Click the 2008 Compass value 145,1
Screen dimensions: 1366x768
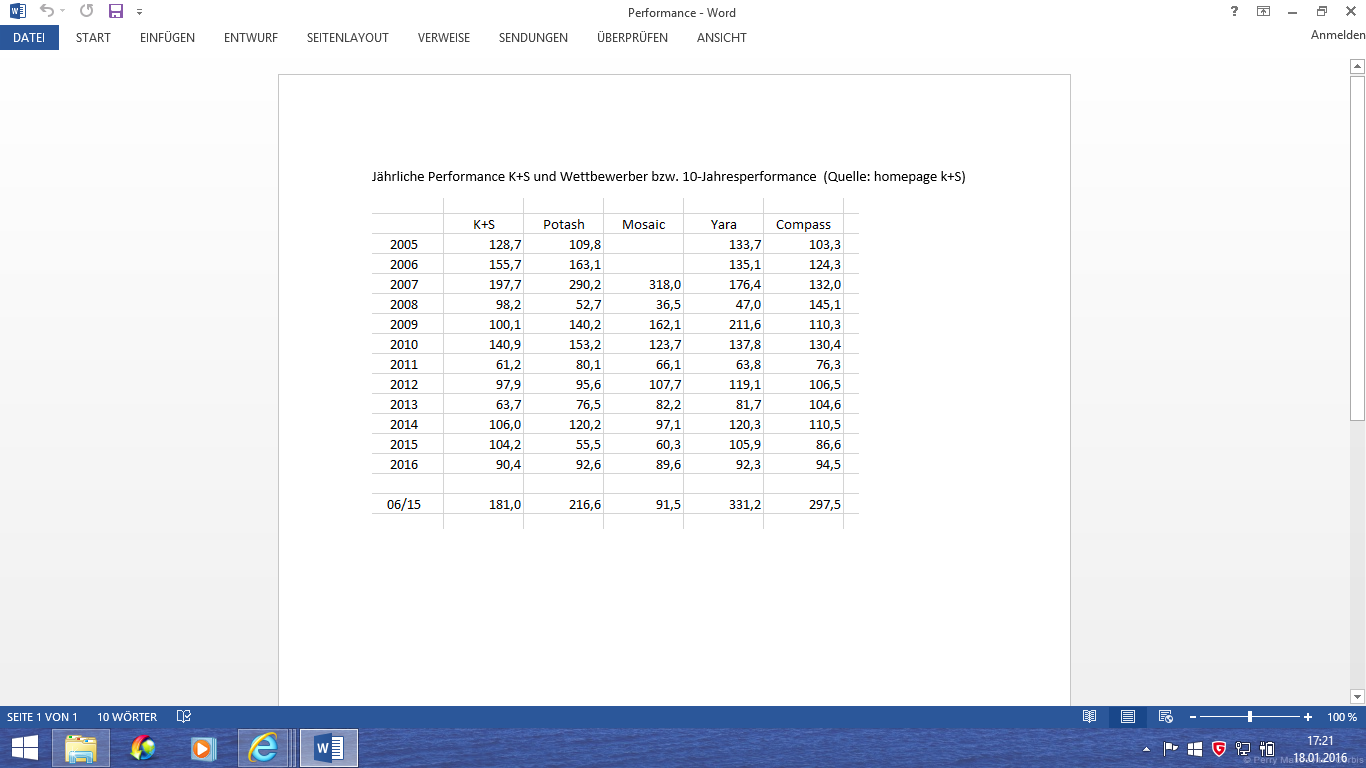pos(824,304)
